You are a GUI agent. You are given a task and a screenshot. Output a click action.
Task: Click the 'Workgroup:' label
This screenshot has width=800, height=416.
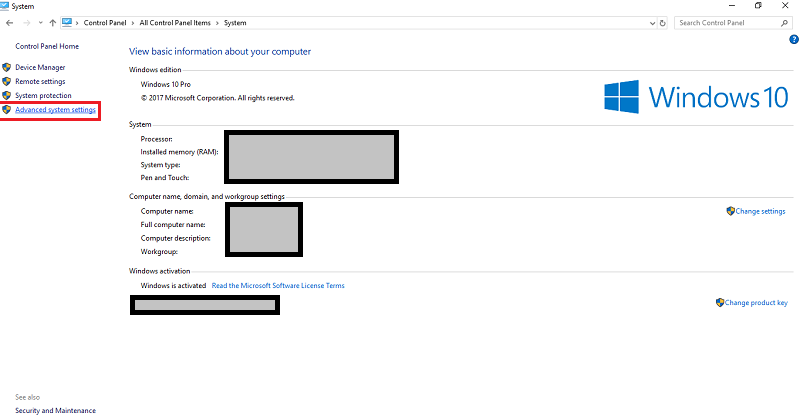pyautogui.click(x=159, y=252)
